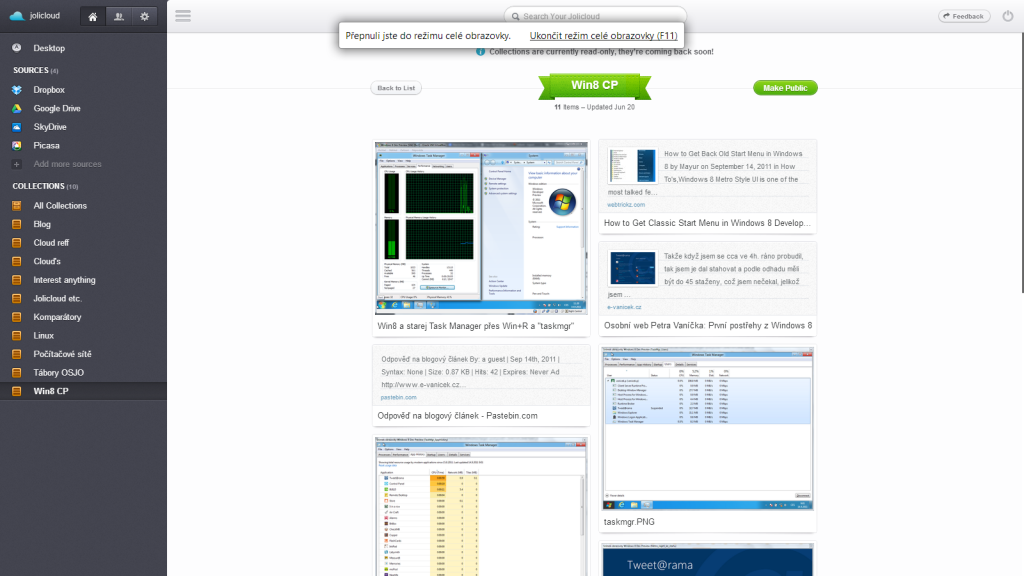Toggle the hamburger sidebar menu icon
The height and width of the screenshot is (576, 1024).
(183, 16)
